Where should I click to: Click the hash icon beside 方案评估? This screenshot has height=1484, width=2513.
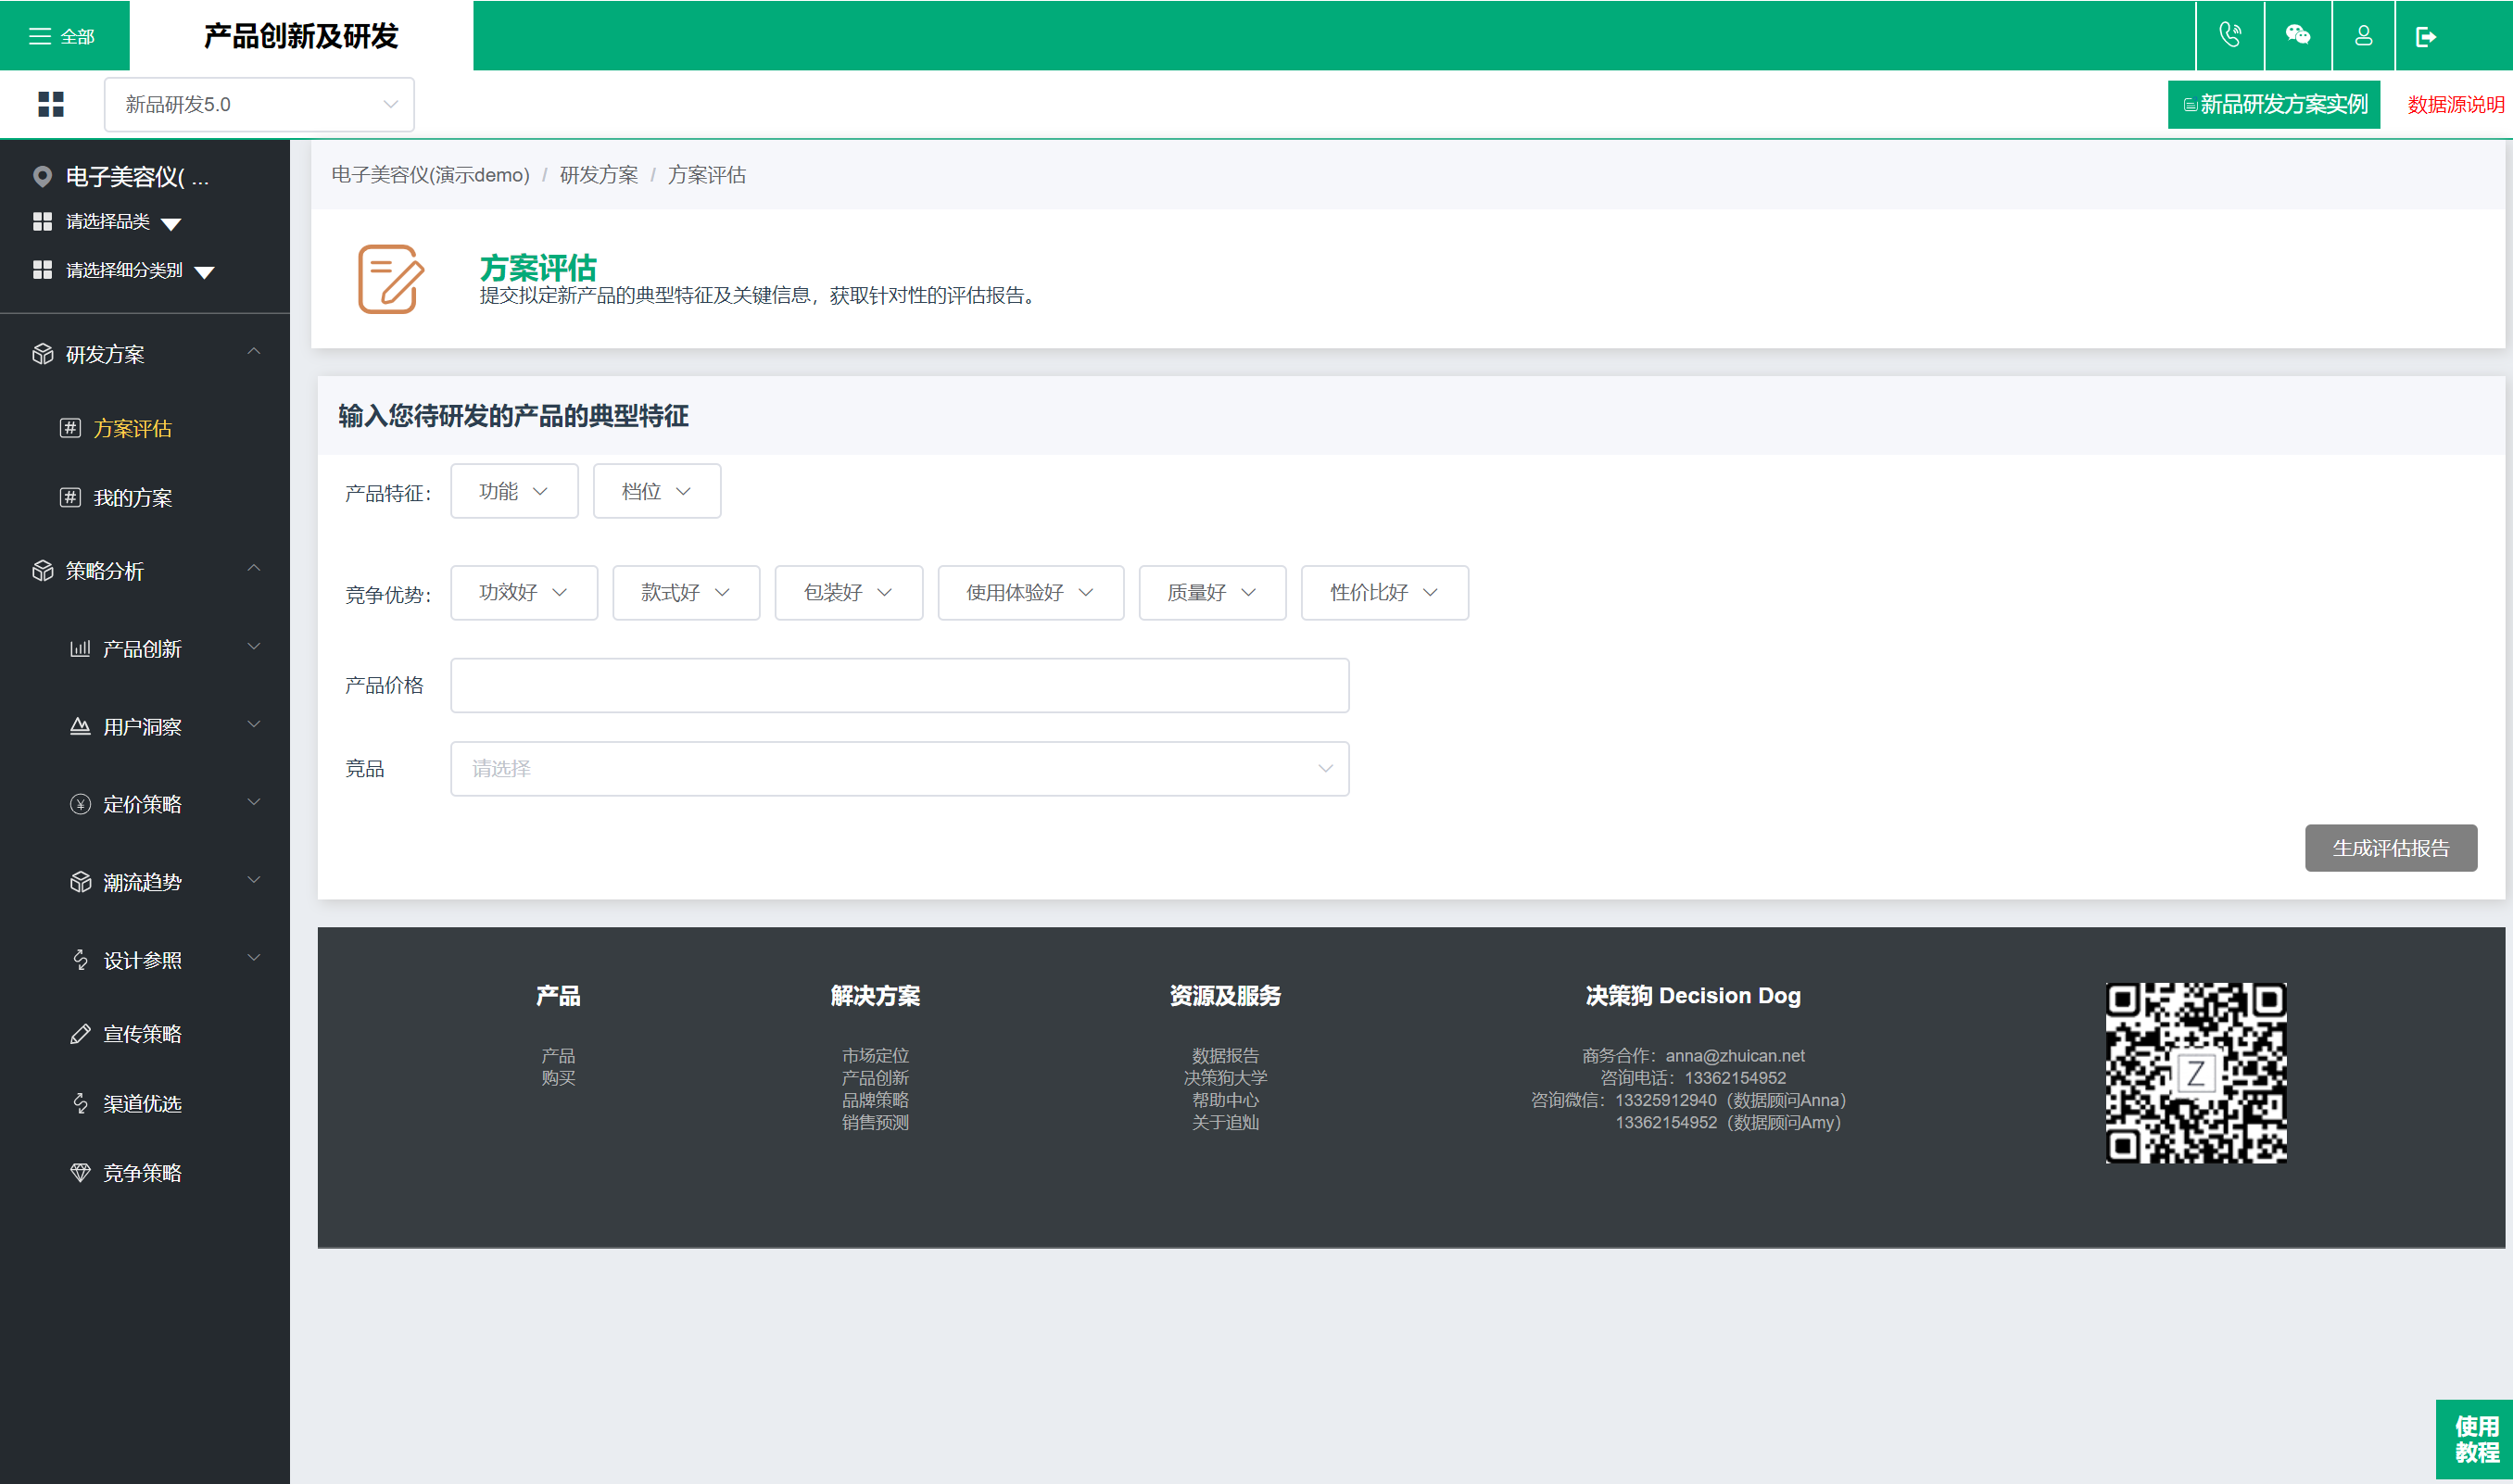pyautogui.click(x=70, y=428)
